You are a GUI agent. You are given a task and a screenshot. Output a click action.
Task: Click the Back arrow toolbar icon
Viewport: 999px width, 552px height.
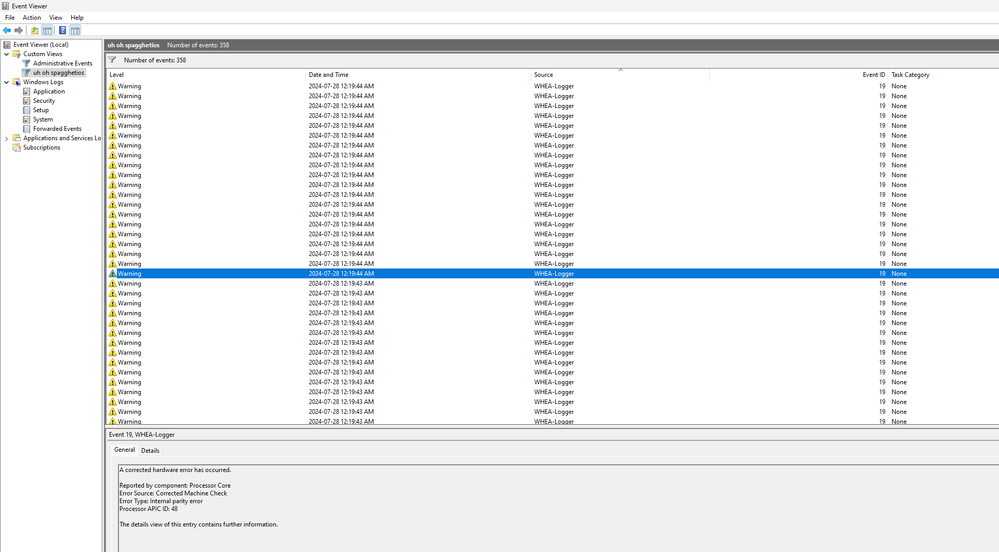coord(7,31)
